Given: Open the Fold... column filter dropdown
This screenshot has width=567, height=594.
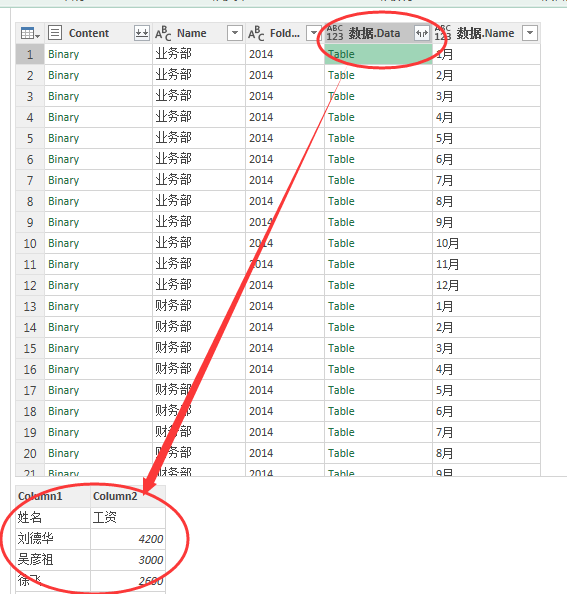Looking at the screenshot, I should (x=314, y=33).
